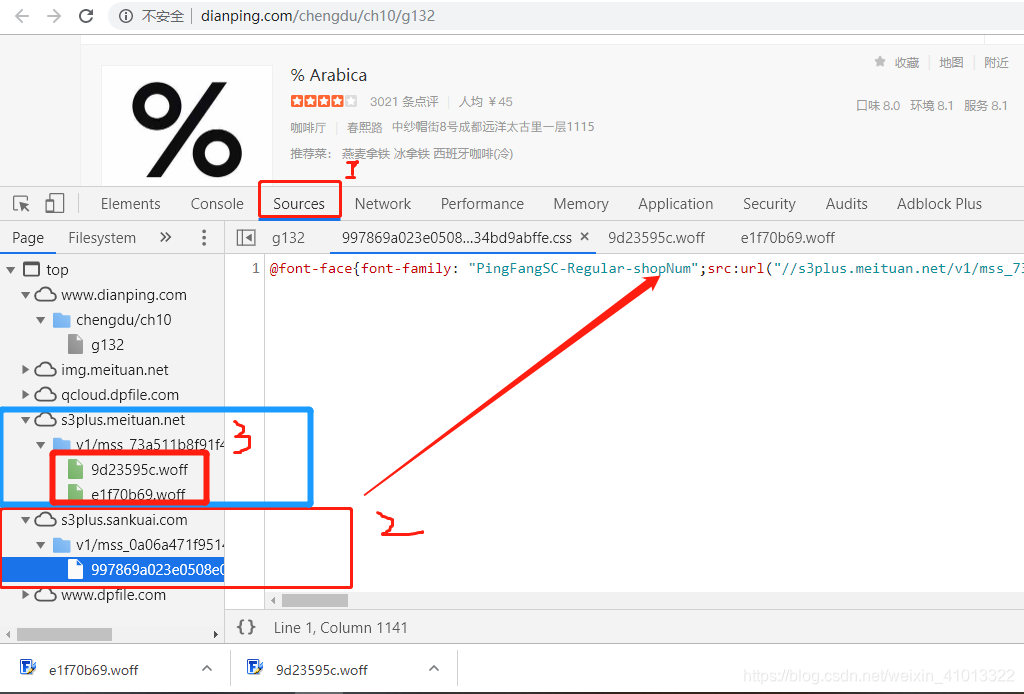Switch to the Network panel
This screenshot has width=1024, height=694.
tap(383, 204)
